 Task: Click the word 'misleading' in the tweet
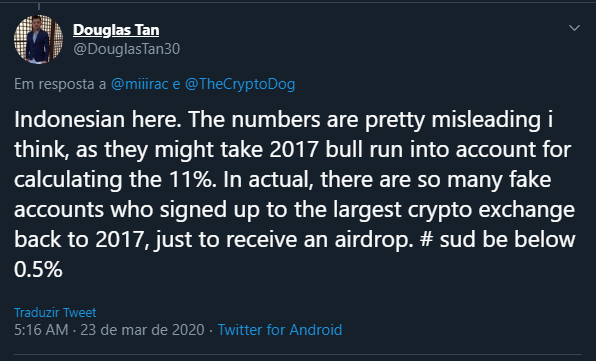pyautogui.click(x=486, y=120)
